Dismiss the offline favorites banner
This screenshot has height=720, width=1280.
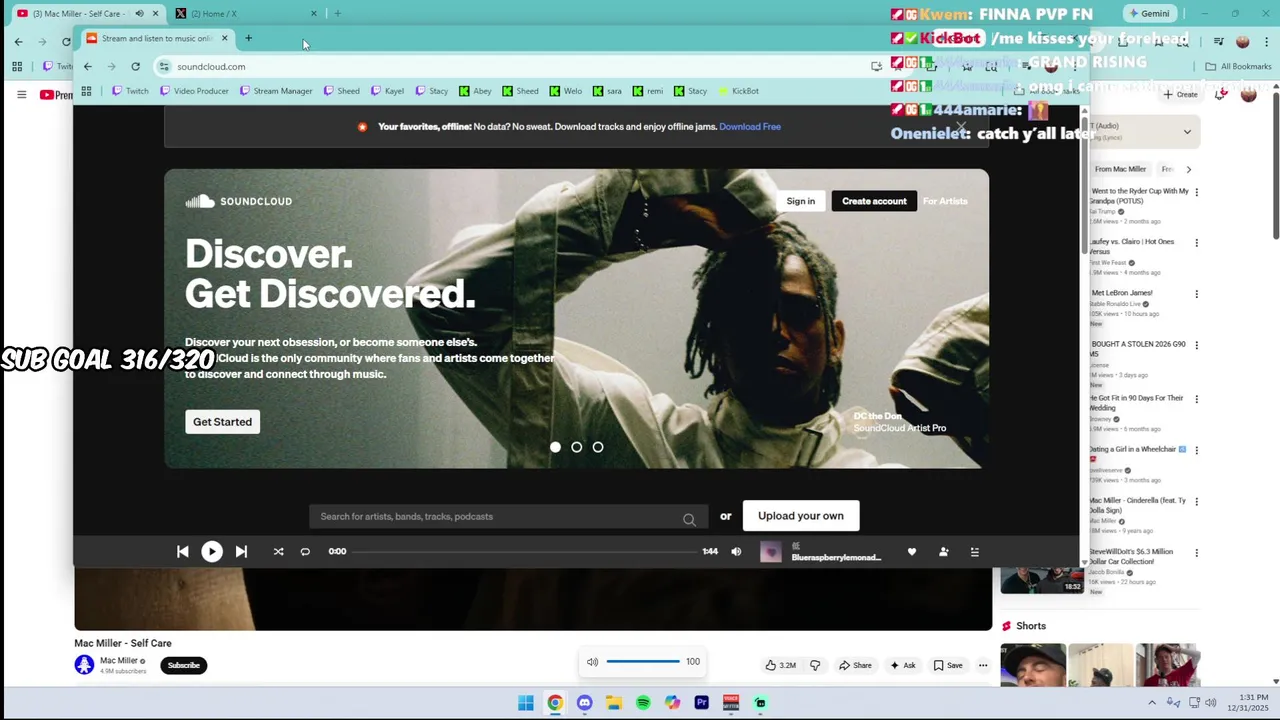[x=961, y=127]
